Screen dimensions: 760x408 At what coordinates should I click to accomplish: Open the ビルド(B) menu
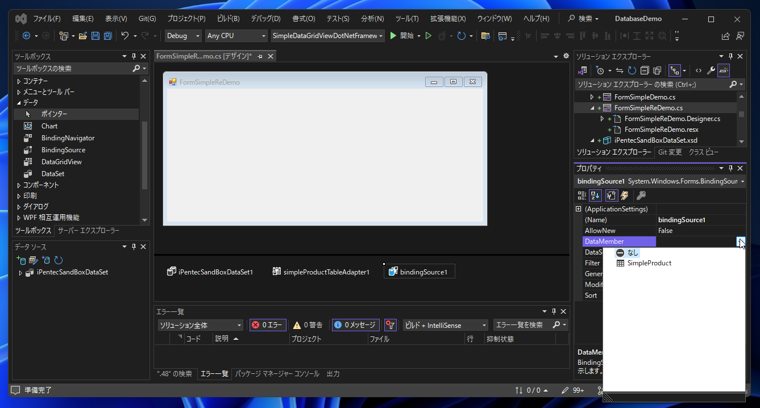click(x=228, y=19)
